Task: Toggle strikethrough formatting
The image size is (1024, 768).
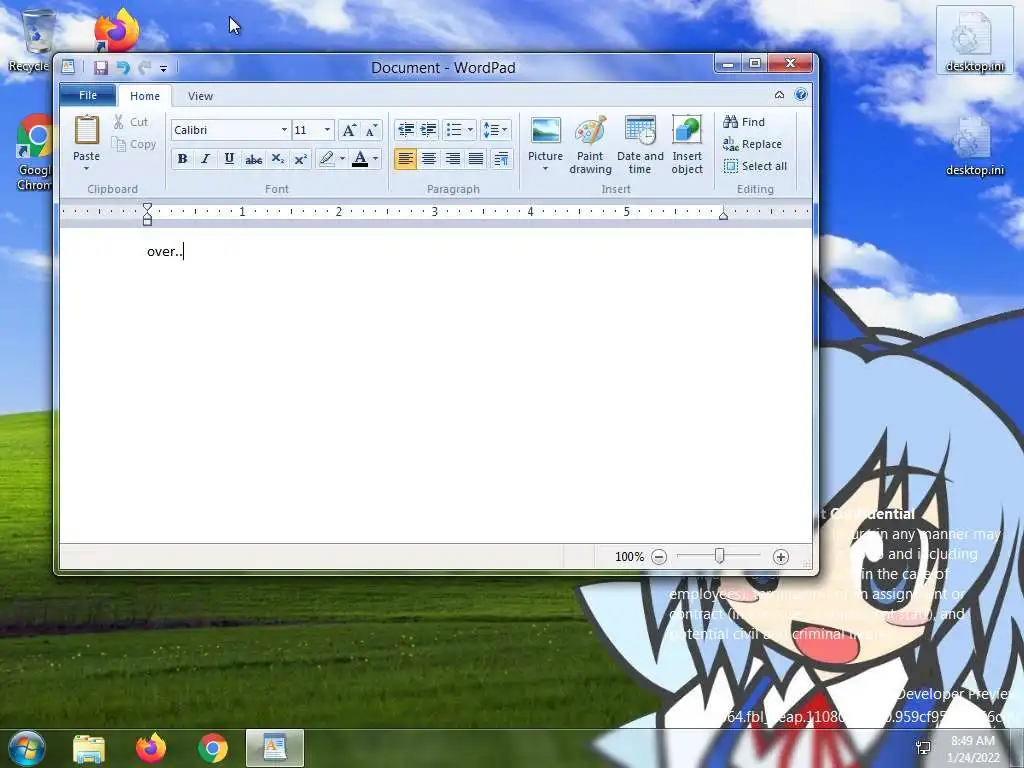Action: click(x=253, y=159)
